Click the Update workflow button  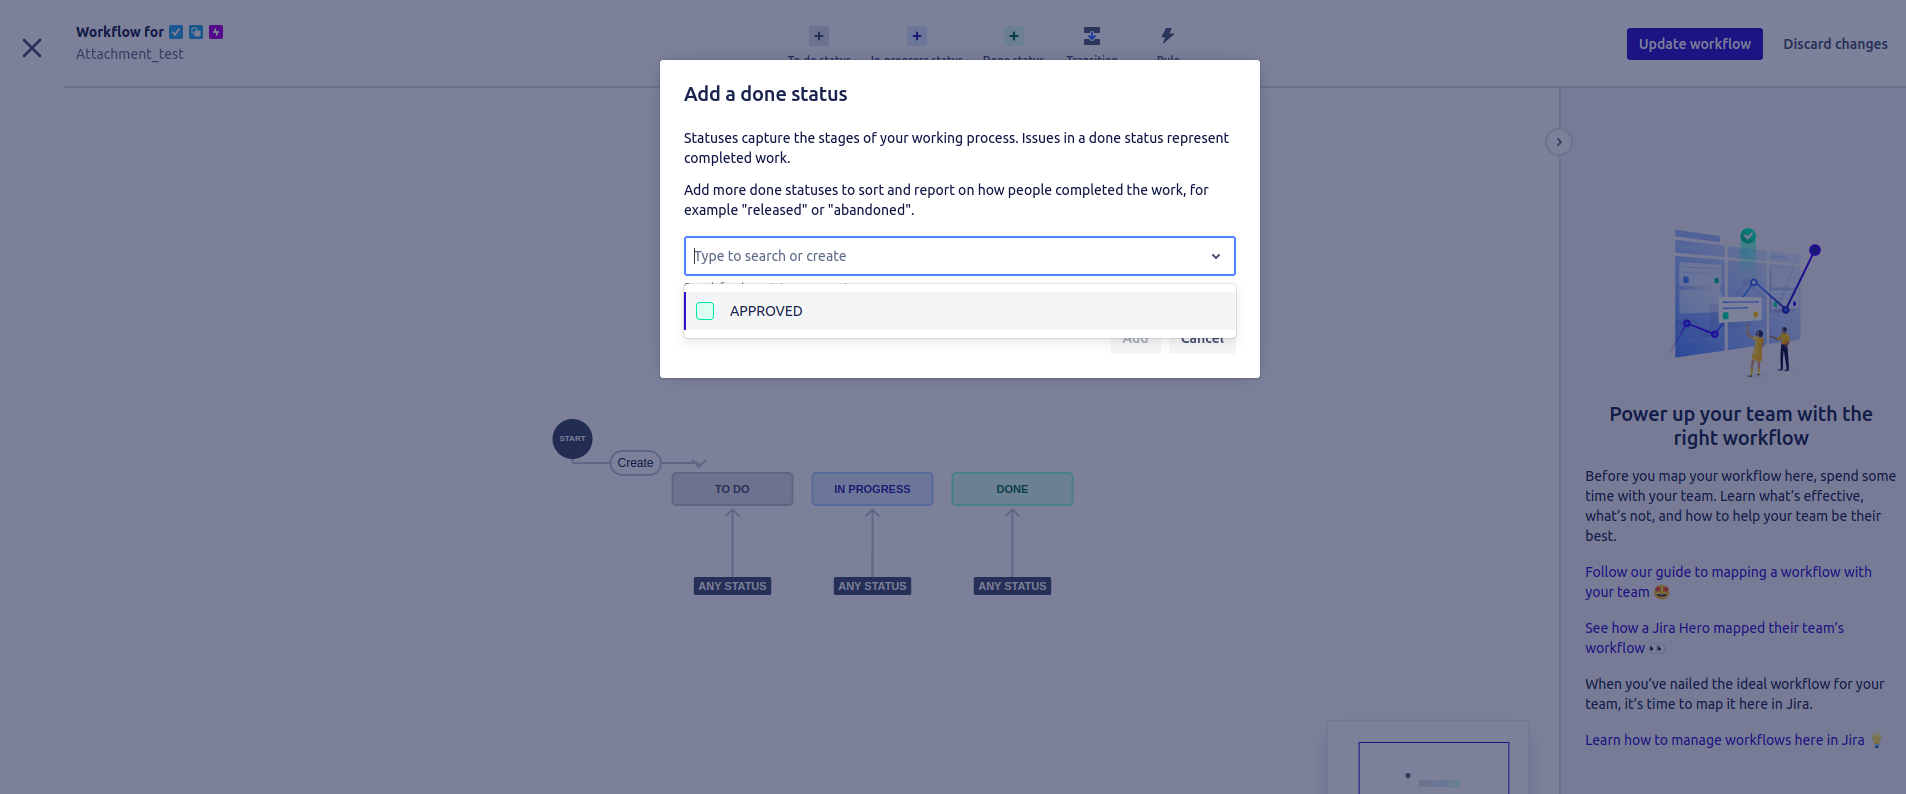[1694, 44]
